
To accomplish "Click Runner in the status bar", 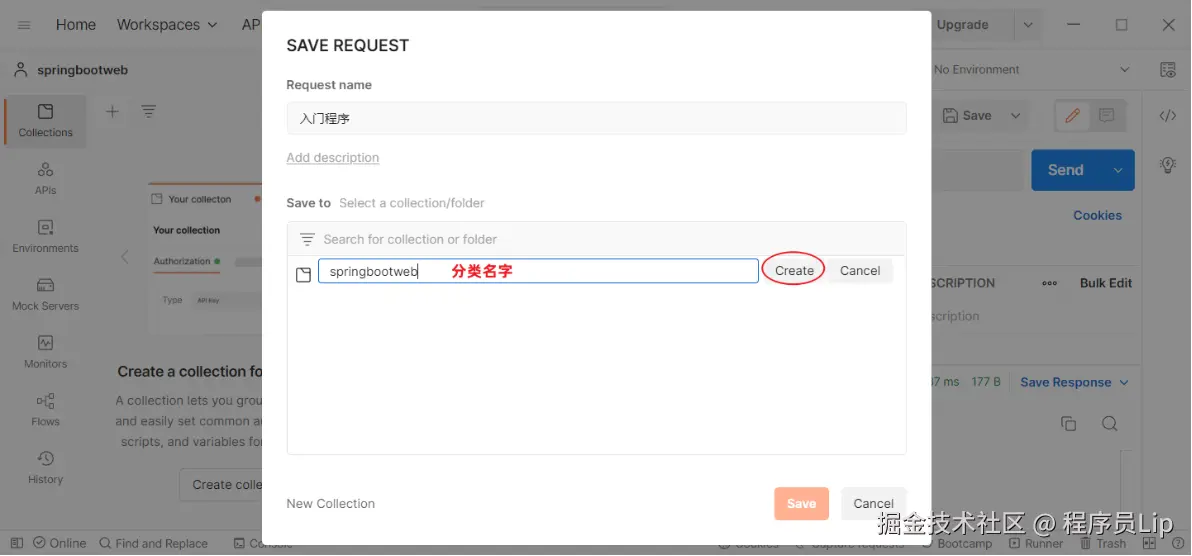I will [x=1035, y=544].
